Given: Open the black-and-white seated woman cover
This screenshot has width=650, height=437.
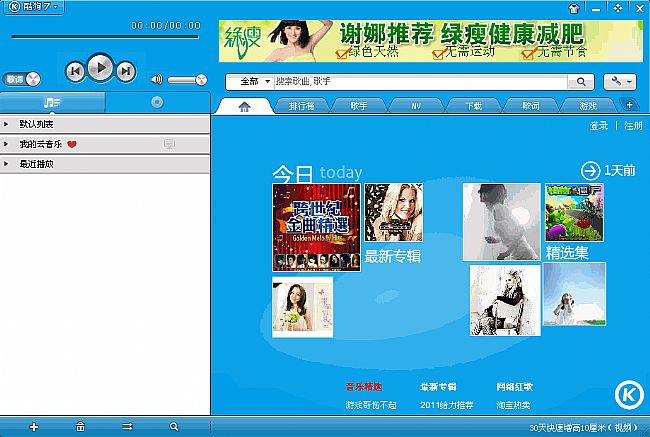Looking at the screenshot, I should 505,300.
